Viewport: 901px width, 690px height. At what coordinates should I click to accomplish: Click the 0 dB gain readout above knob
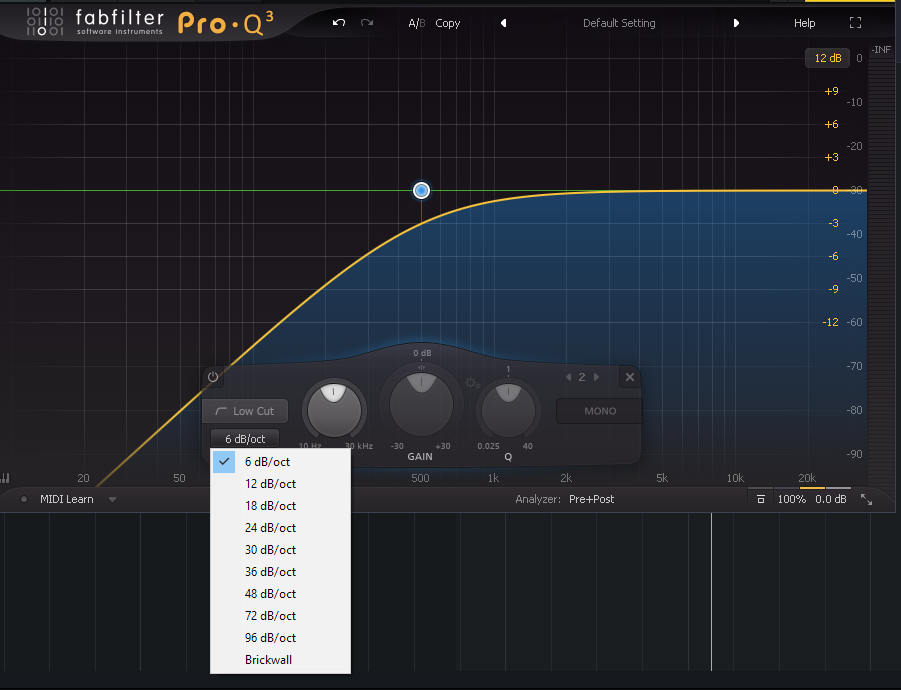pos(422,353)
